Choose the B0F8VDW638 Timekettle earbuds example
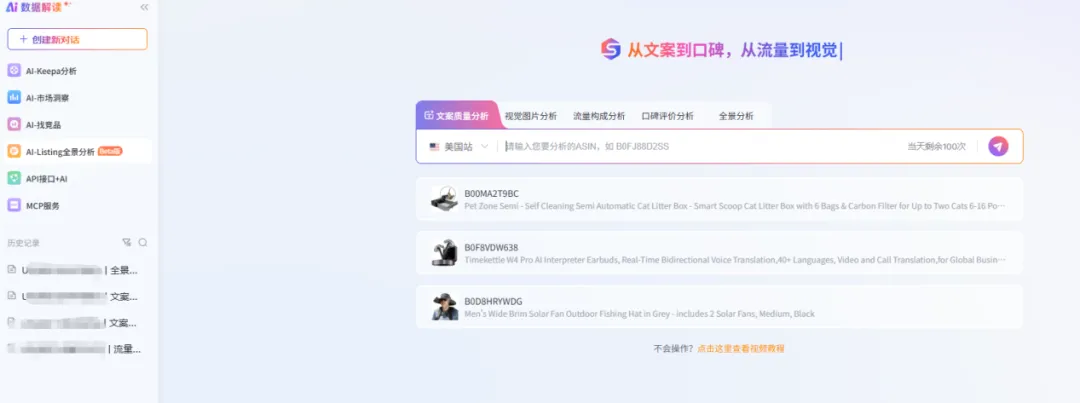The width and height of the screenshot is (1080, 403). point(719,253)
